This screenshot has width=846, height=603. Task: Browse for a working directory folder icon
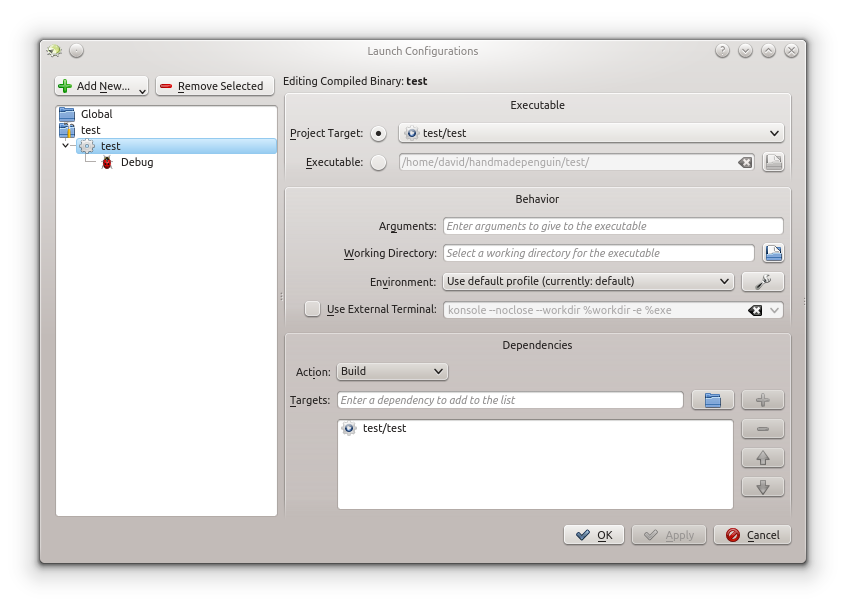click(x=773, y=253)
